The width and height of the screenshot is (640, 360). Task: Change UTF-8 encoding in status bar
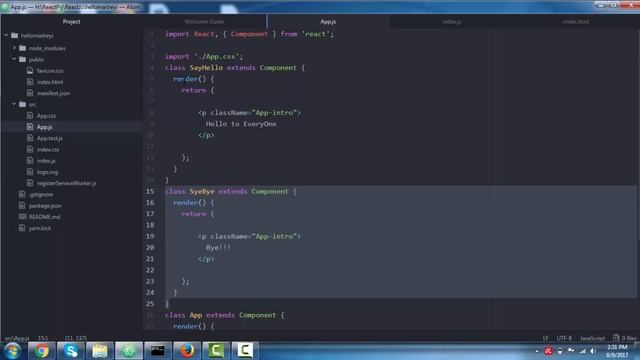pos(564,338)
